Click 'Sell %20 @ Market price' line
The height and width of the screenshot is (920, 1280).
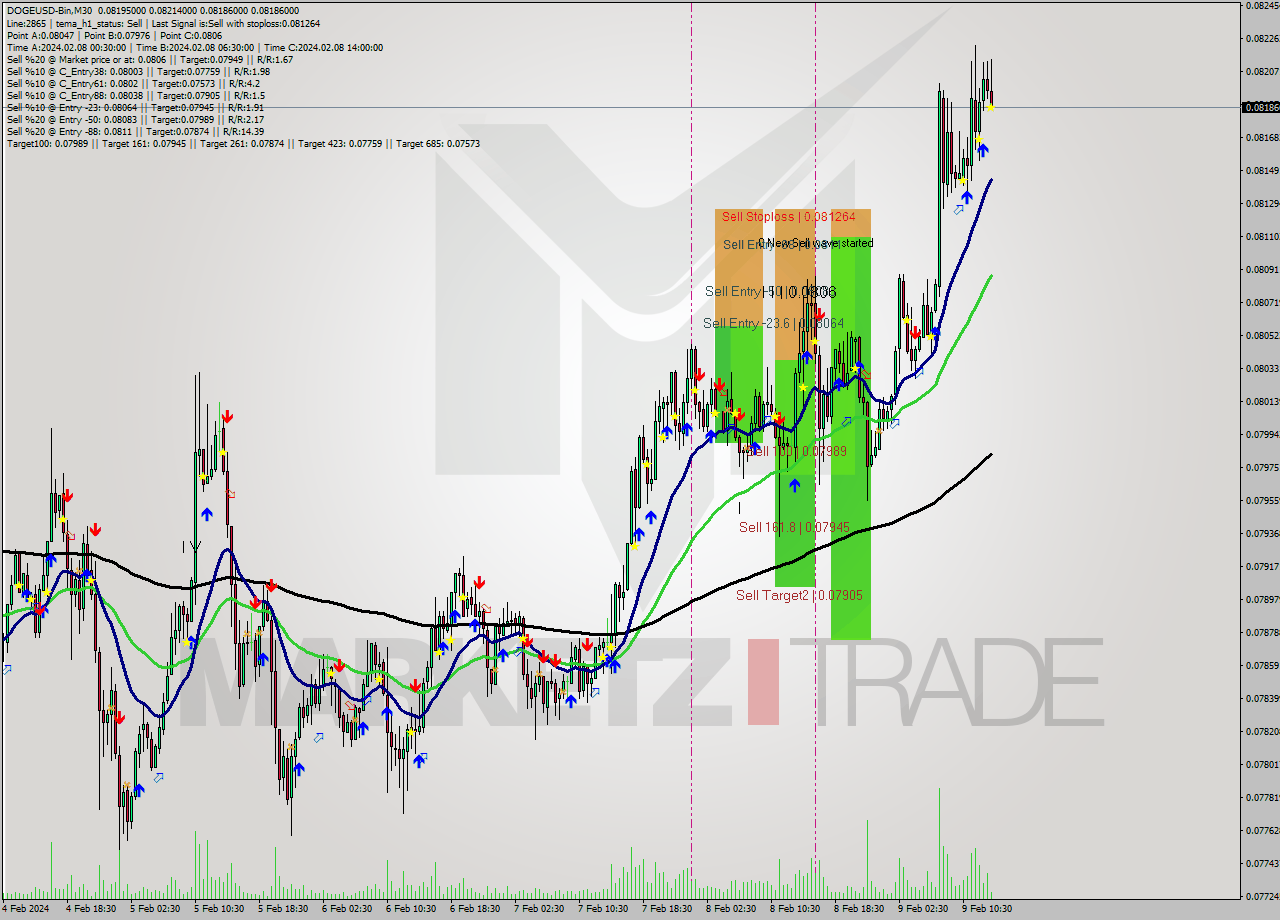click(x=149, y=59)
